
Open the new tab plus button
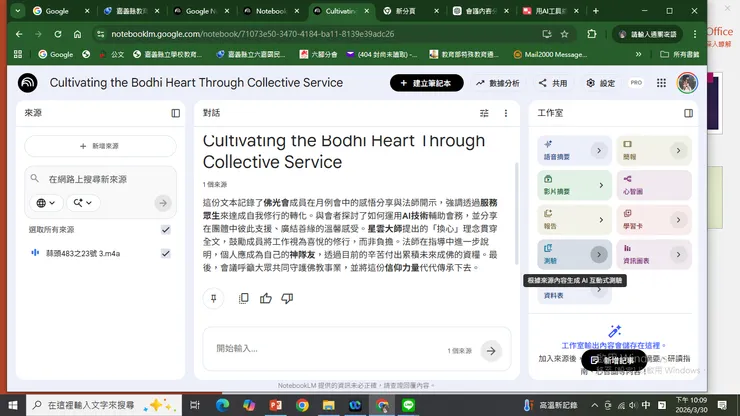pos(596,11)
